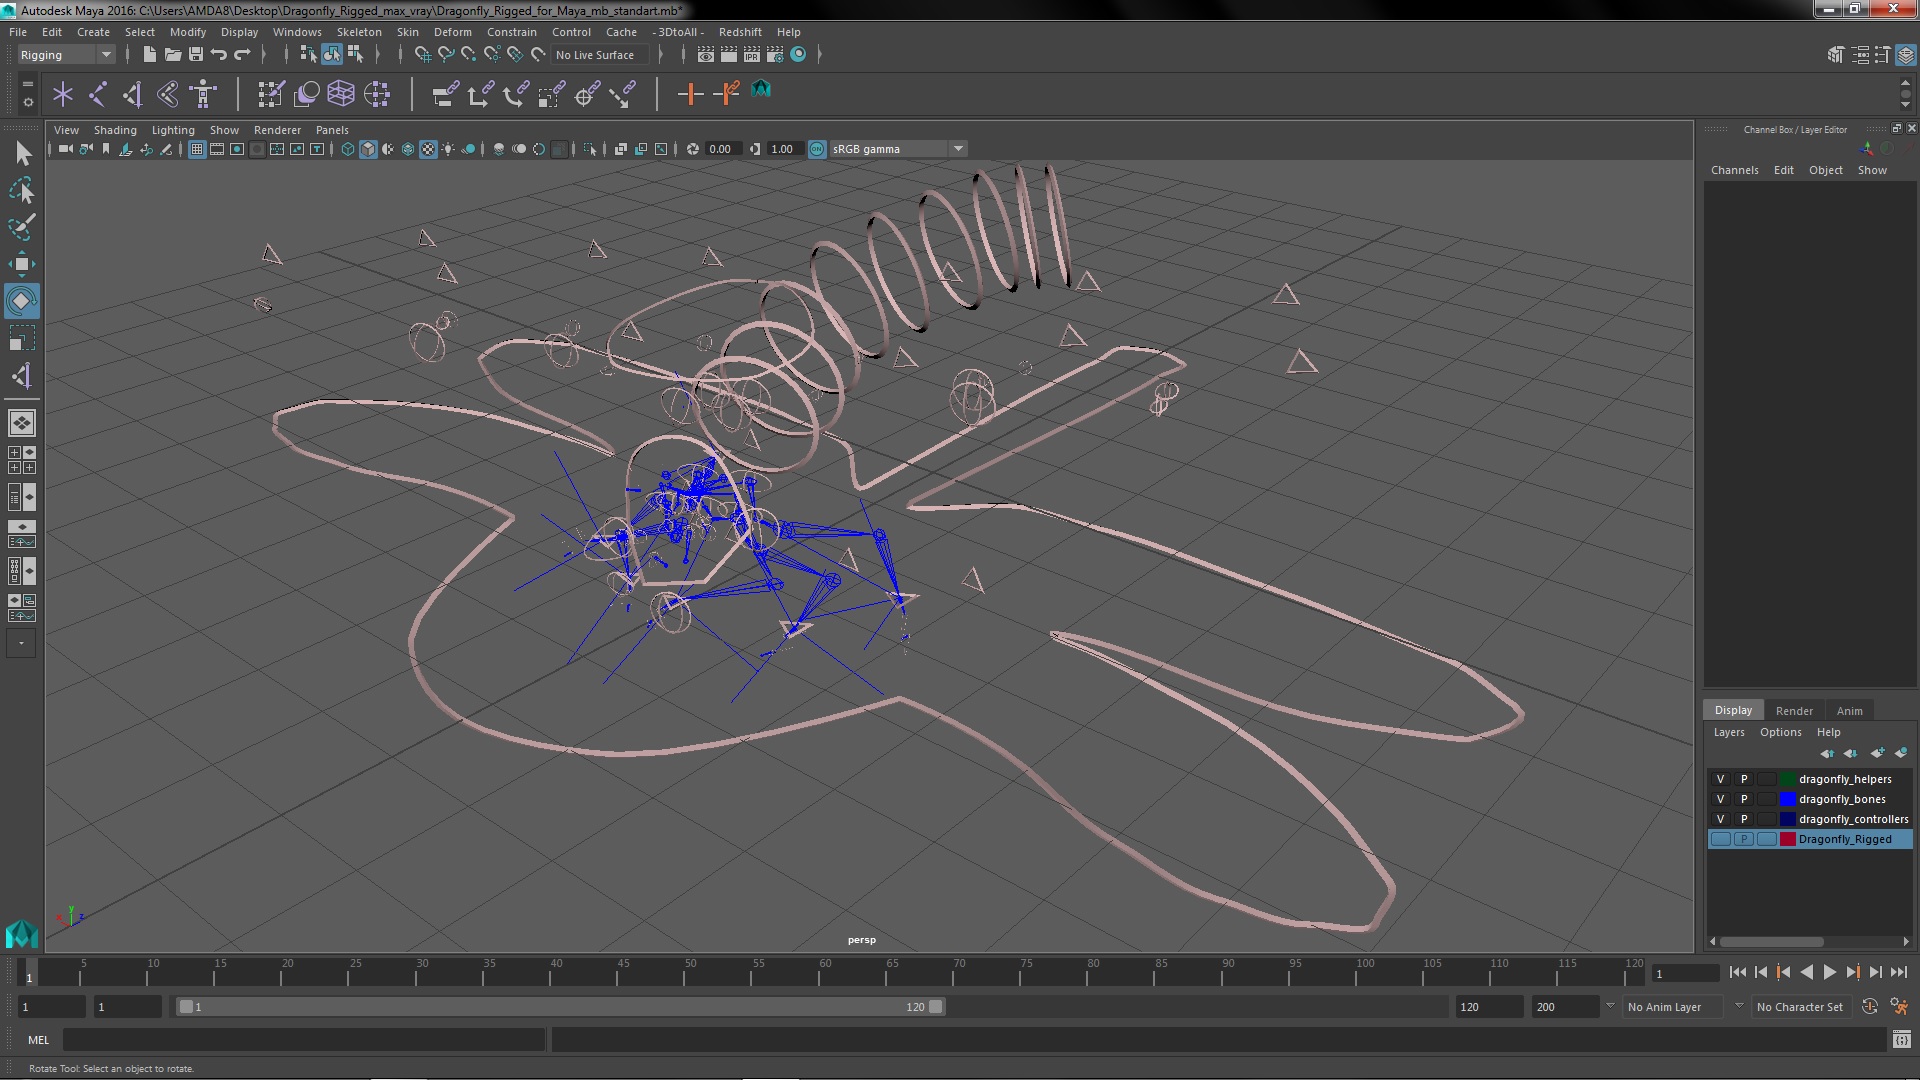Click the dragonfly_bones blue color swatch
1920x1080 pixels.
coord(1787,799)
